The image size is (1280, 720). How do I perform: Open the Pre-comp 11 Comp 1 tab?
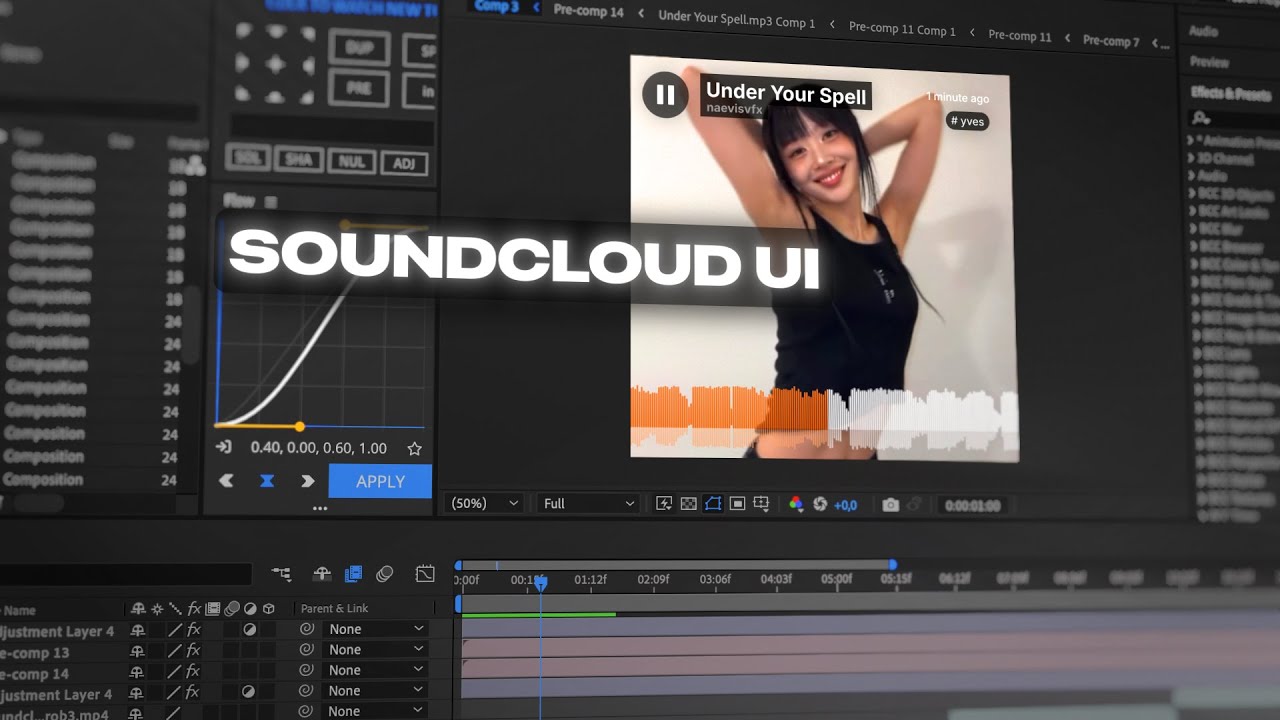(x=902, y=29)
